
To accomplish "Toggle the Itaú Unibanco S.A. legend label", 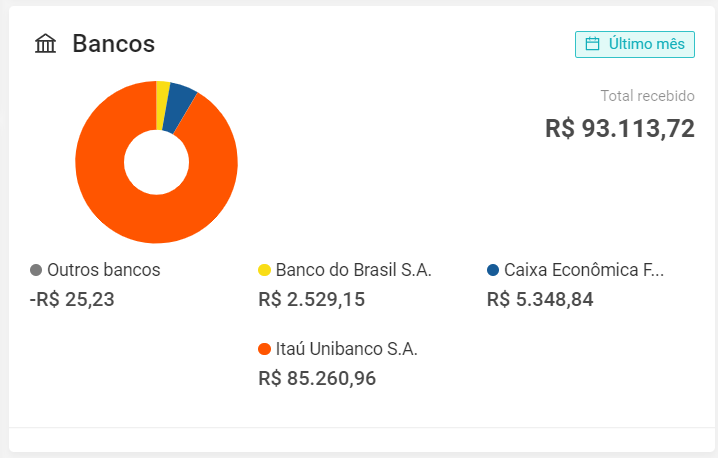I will pos(347,349).
